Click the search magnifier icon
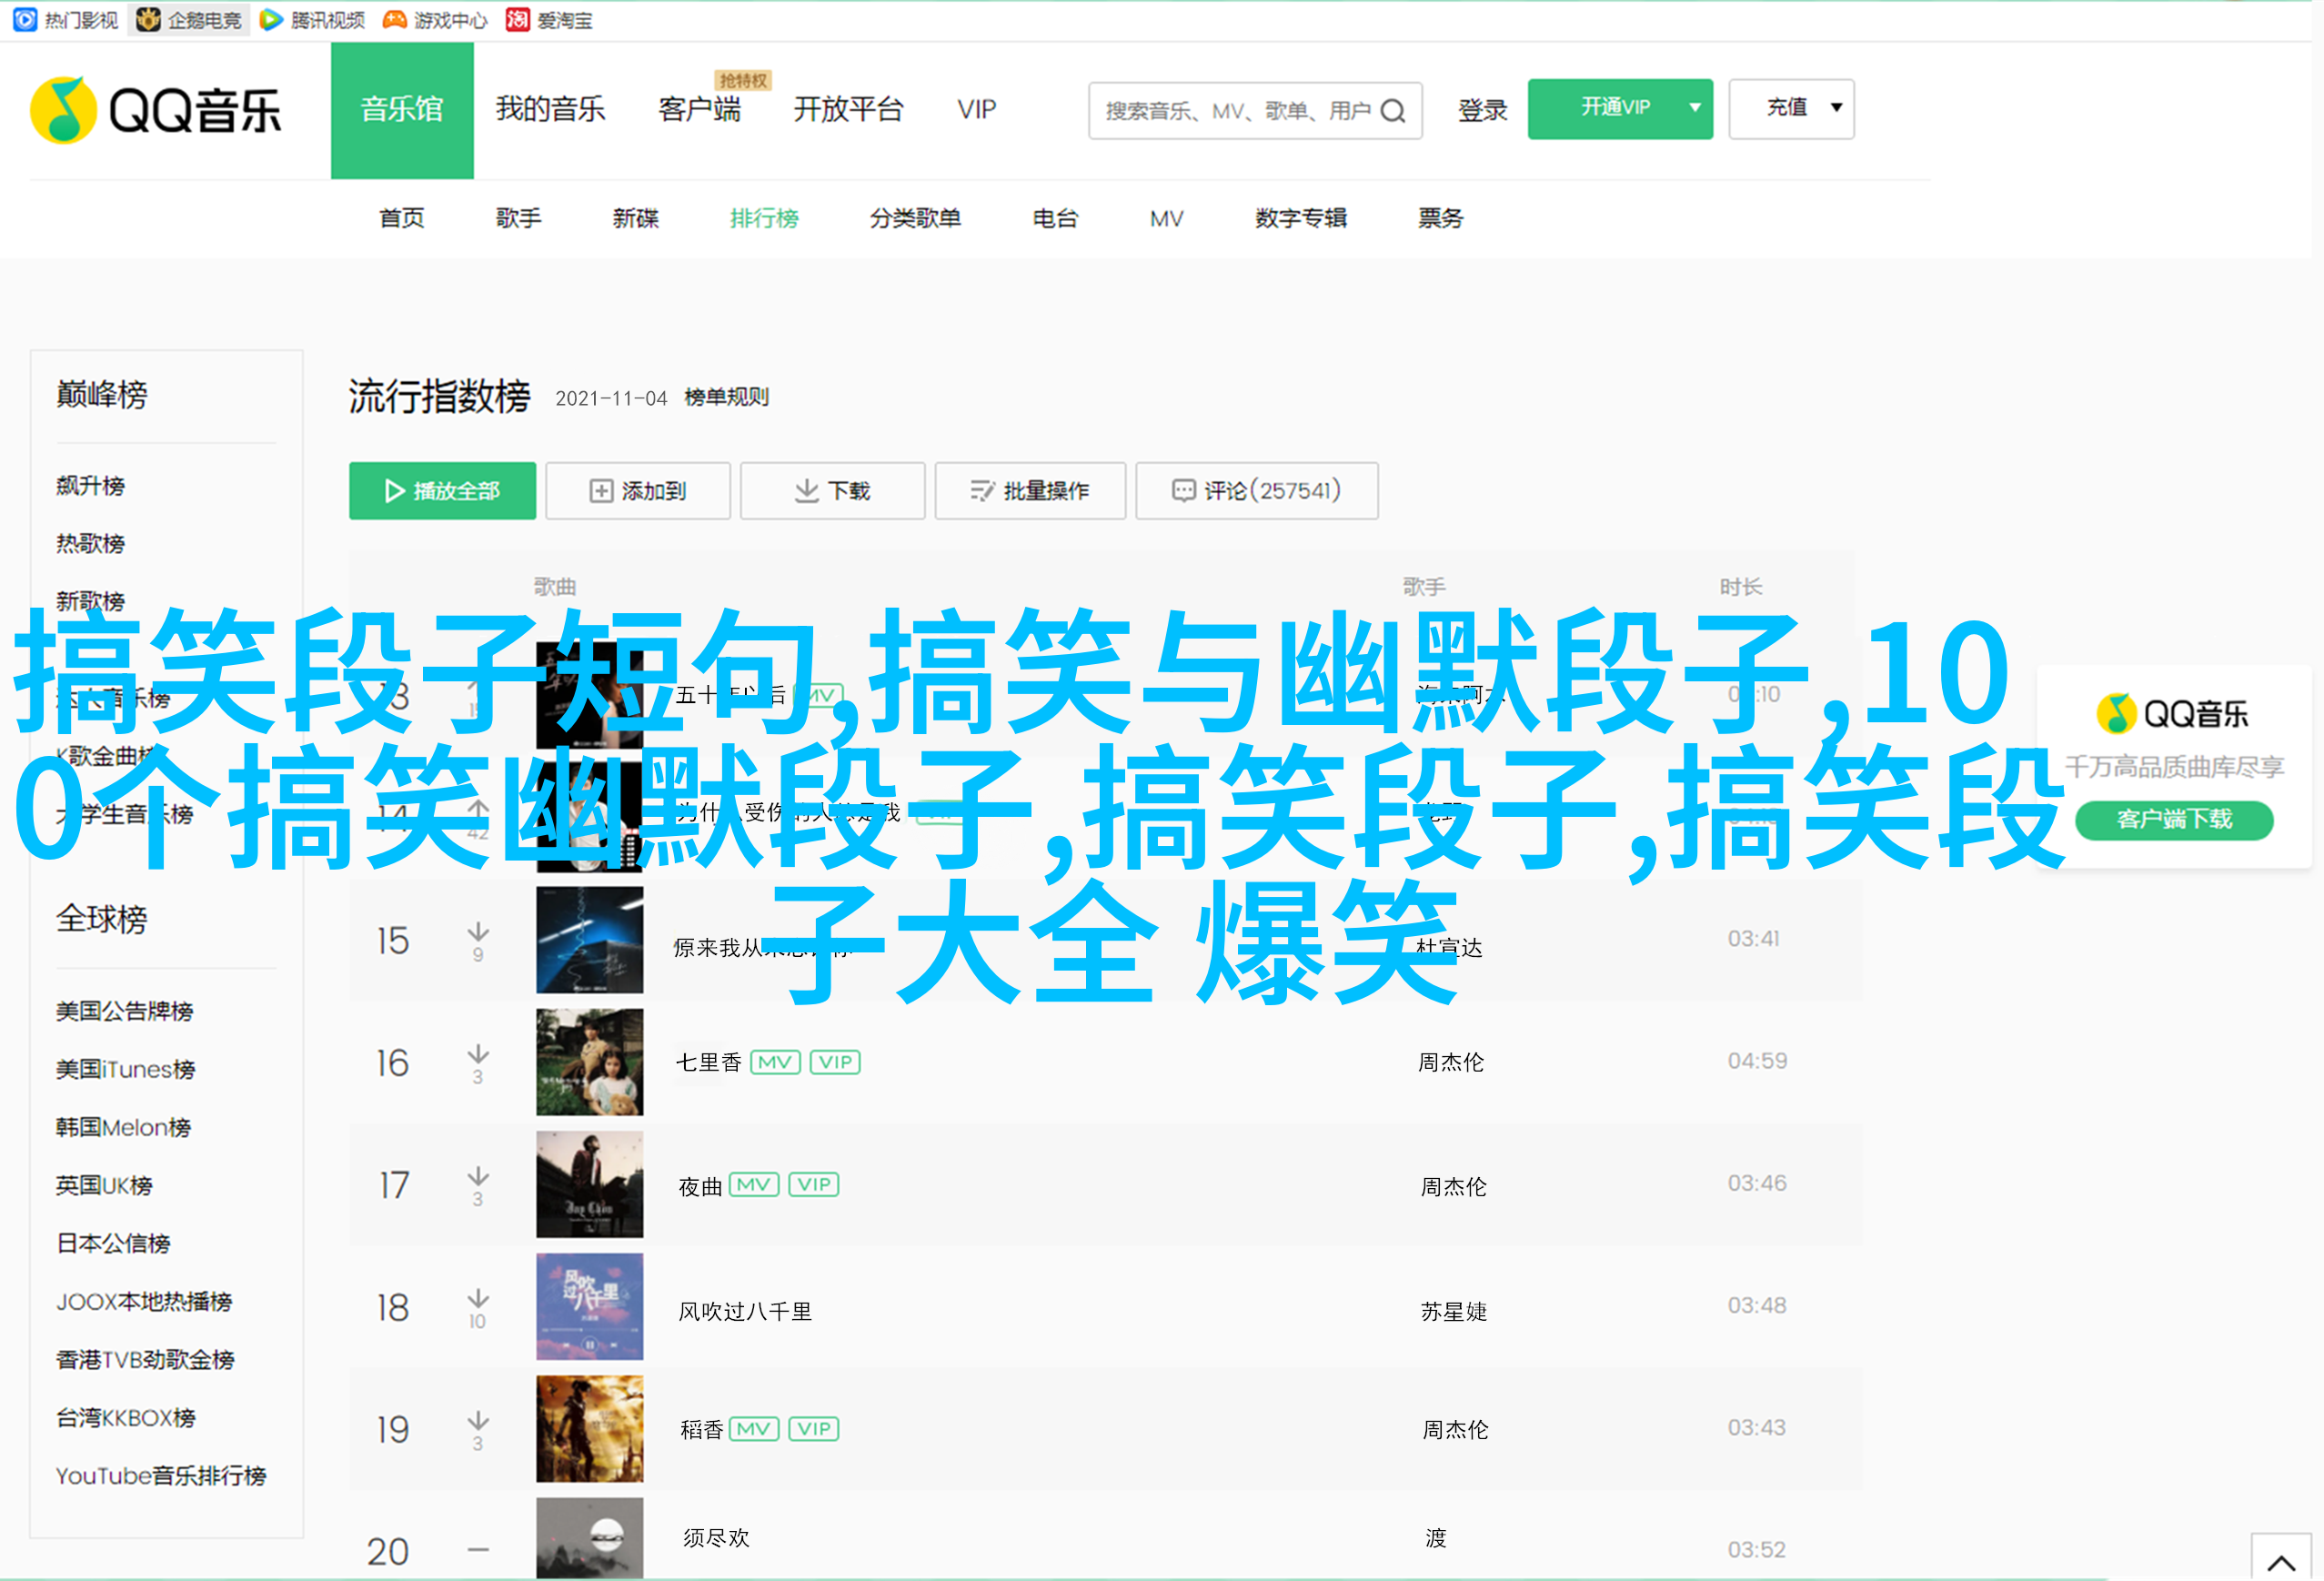Image resolution: width=2324 pixels, height=1581 pixels. 1392,111
